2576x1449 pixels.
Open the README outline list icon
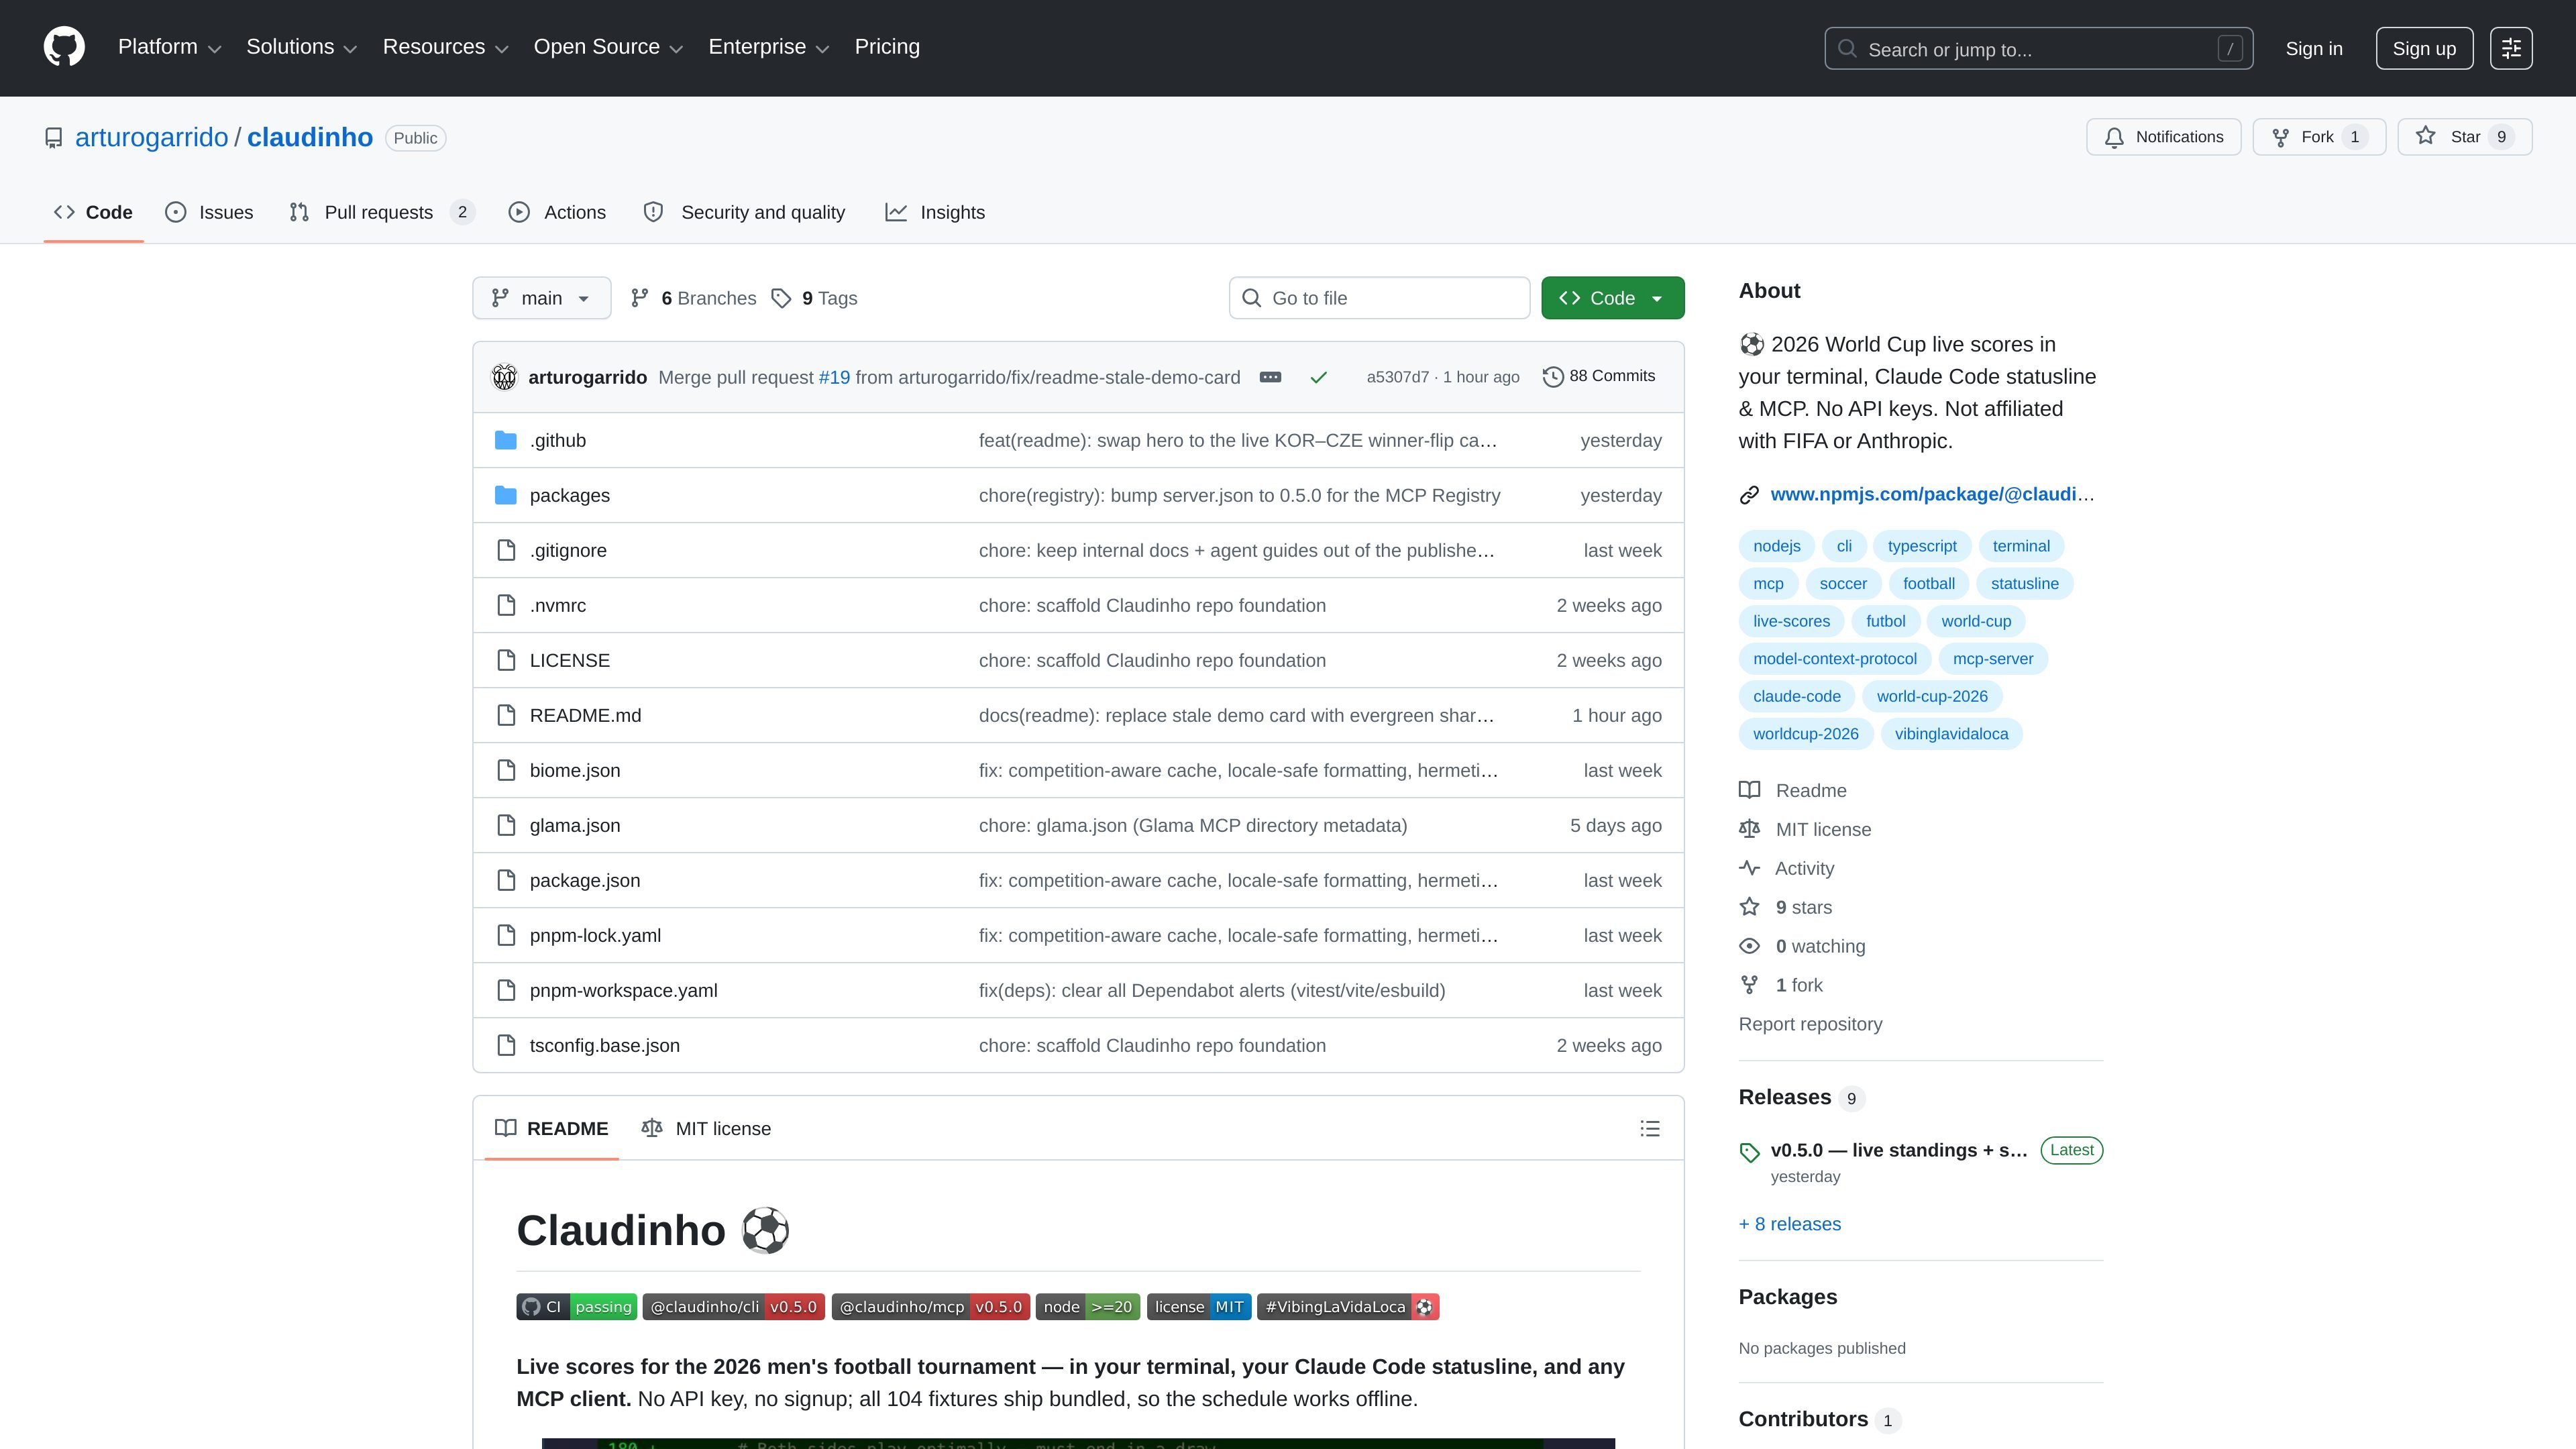coord(1650,1129)
